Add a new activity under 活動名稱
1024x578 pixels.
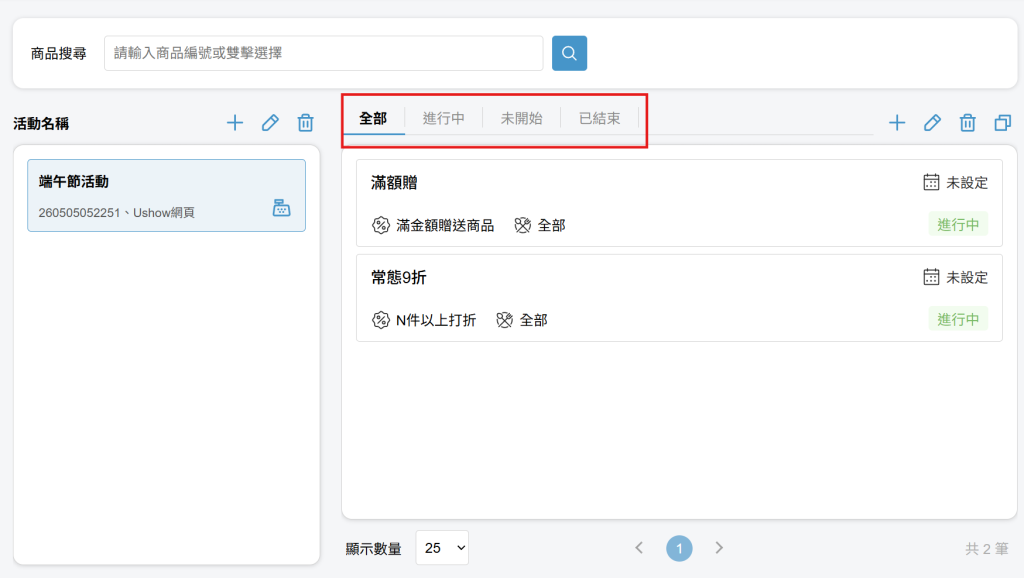pyautogui.click(x=234, y=123)
